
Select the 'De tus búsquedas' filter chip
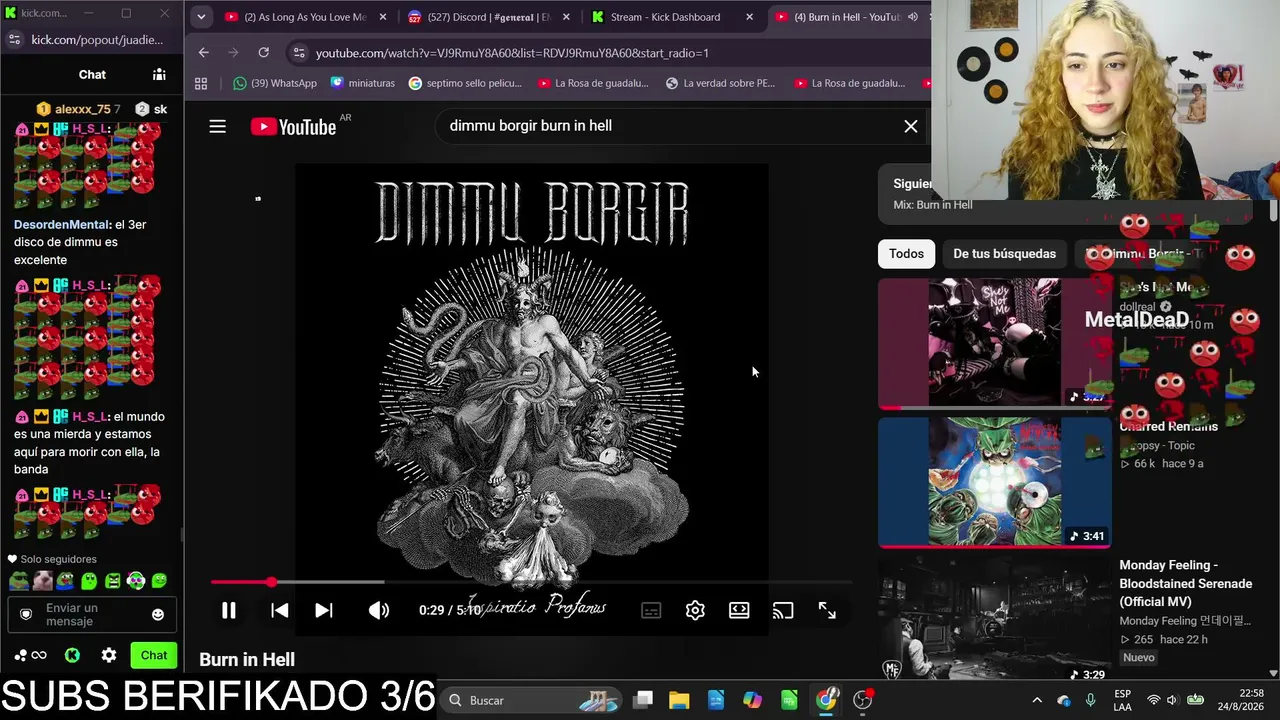[1004, 254]
